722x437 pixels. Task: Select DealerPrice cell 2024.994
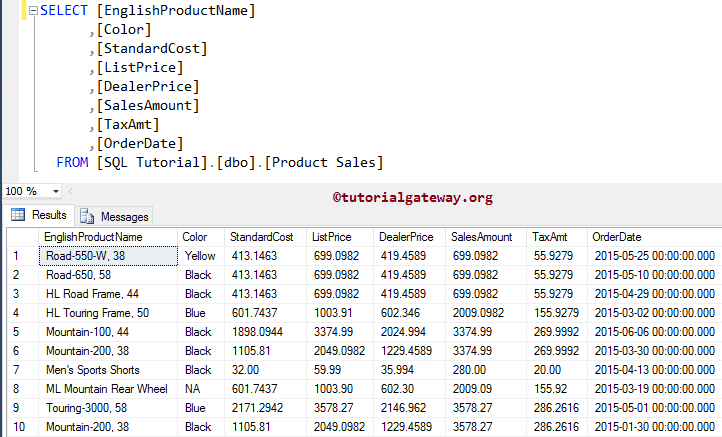click(409, 332)
